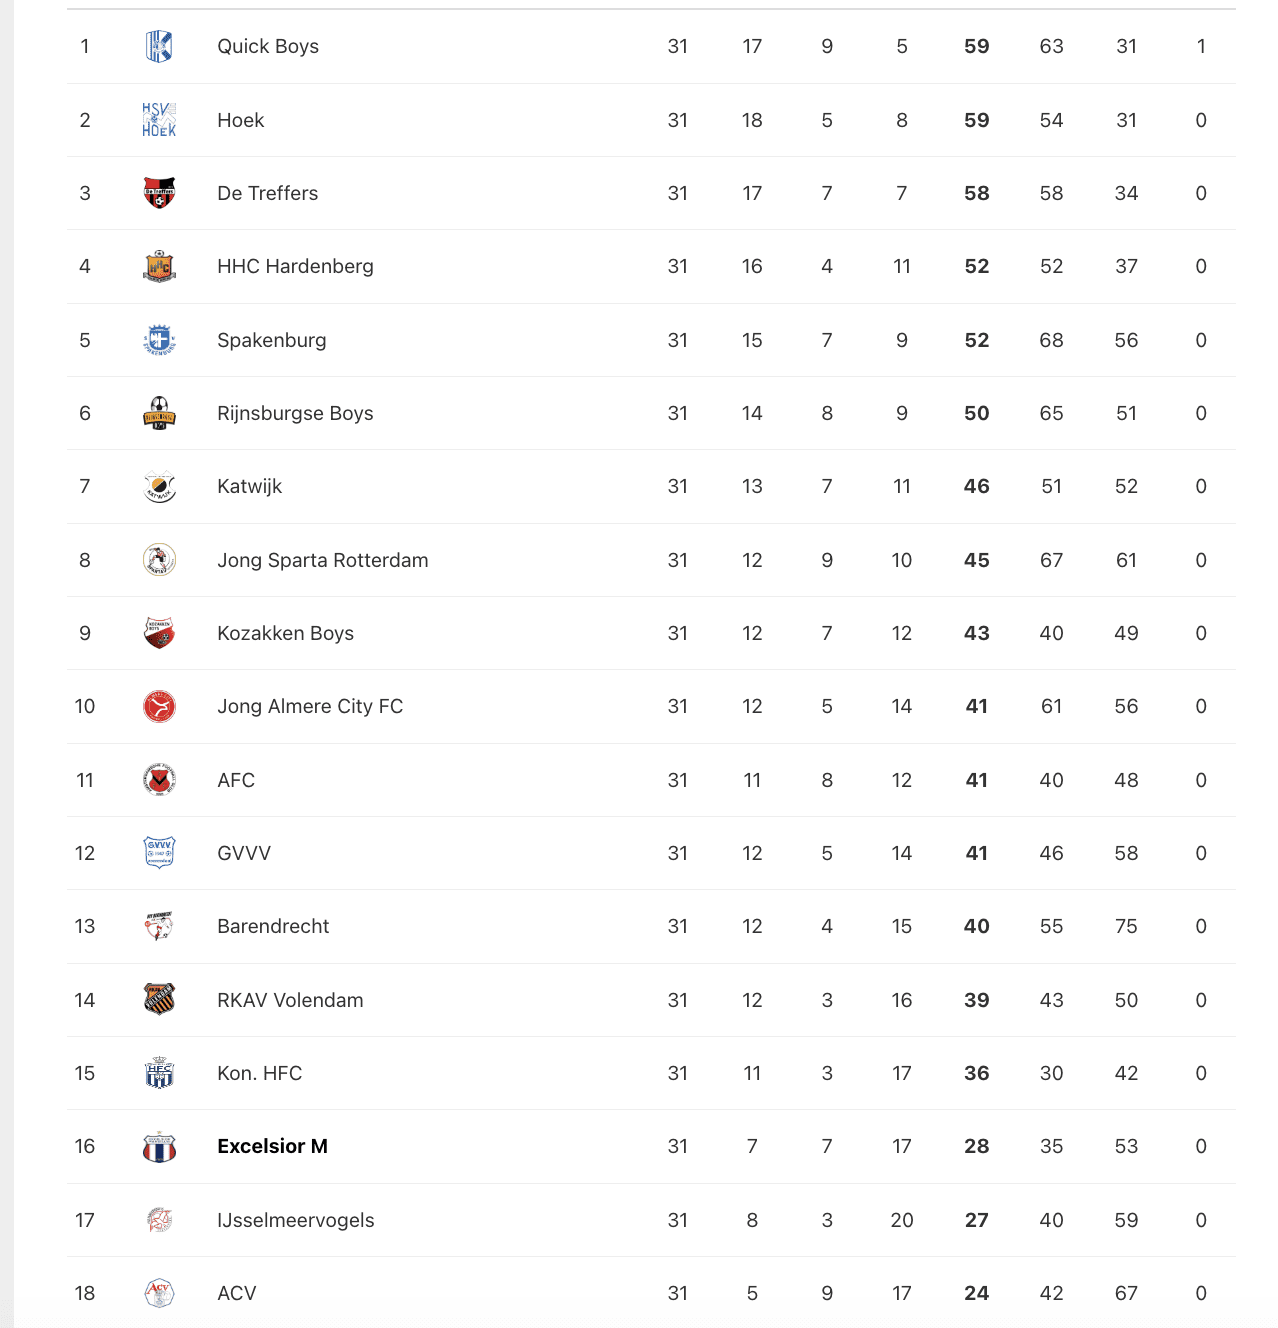Click the AFC team name
Image resolution: width=1278 pixels, height=1328 pixels.
[x=236, y=780]
